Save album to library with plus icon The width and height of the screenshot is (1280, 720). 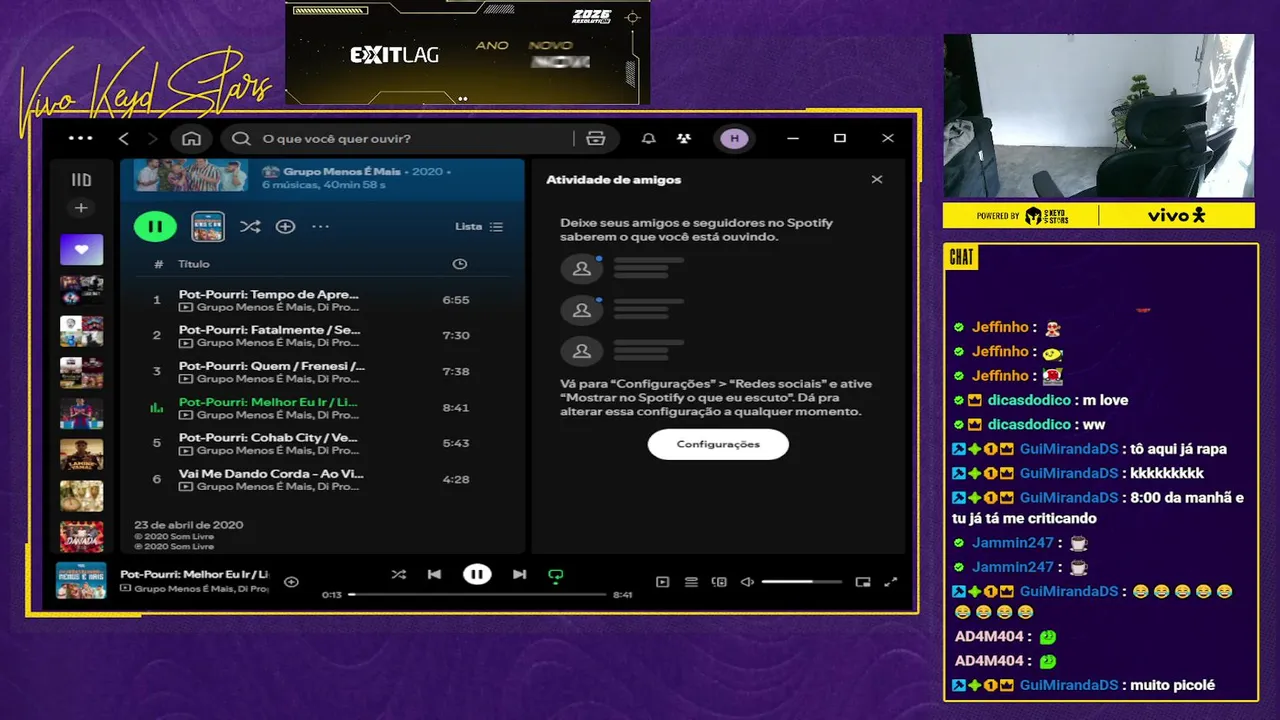pos(285,227)
